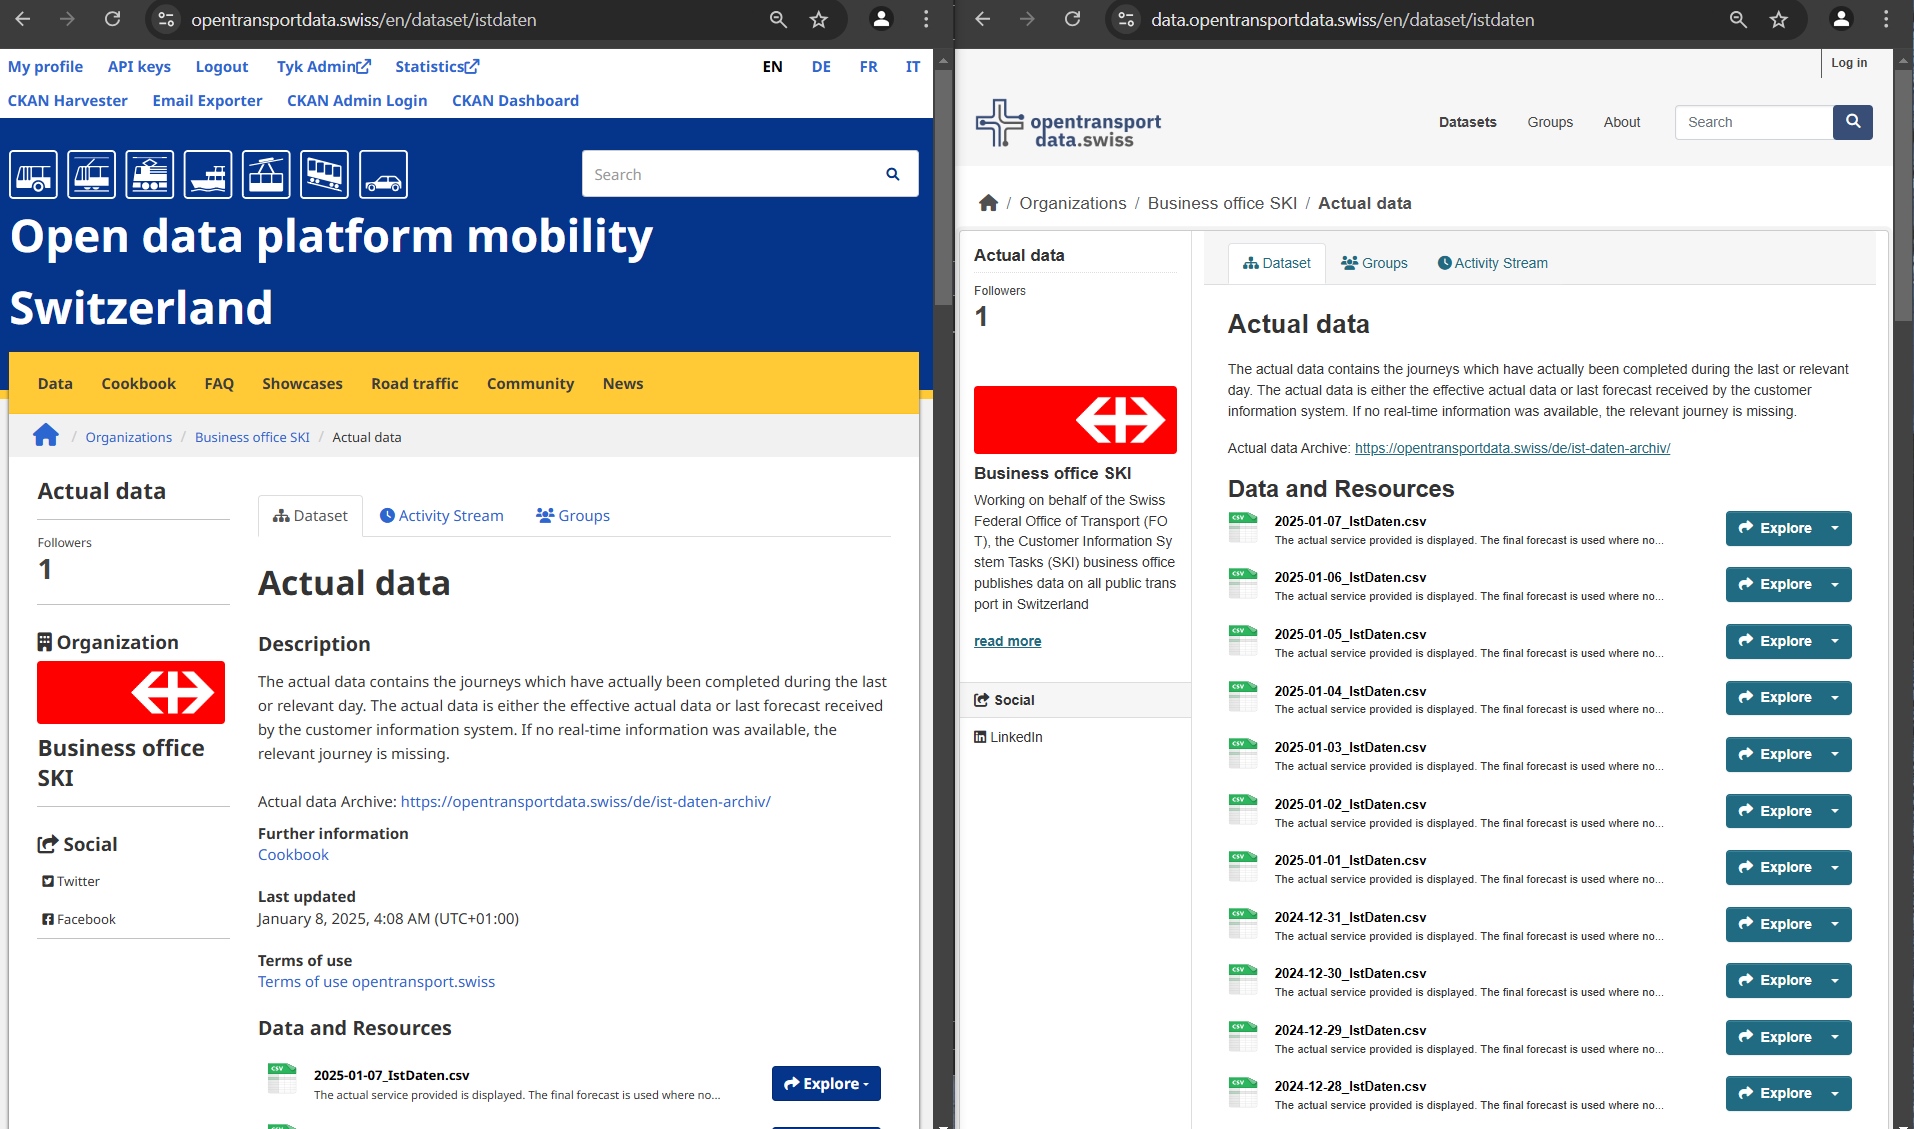Image resolution: width=1914 pixels, height=1129 pixels.
Task: Reload the page in the right browser window
Action: [x=1072, y=19]
